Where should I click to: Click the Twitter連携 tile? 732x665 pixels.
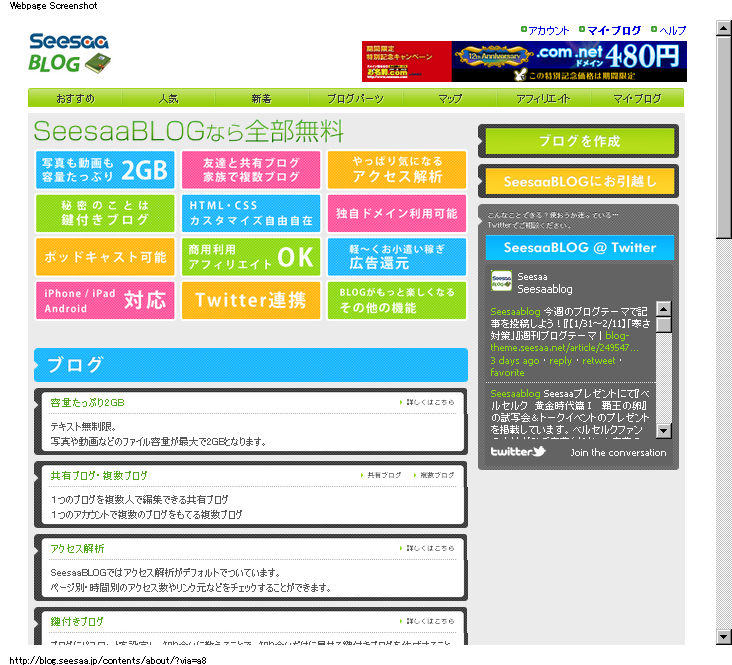point(251,300)
